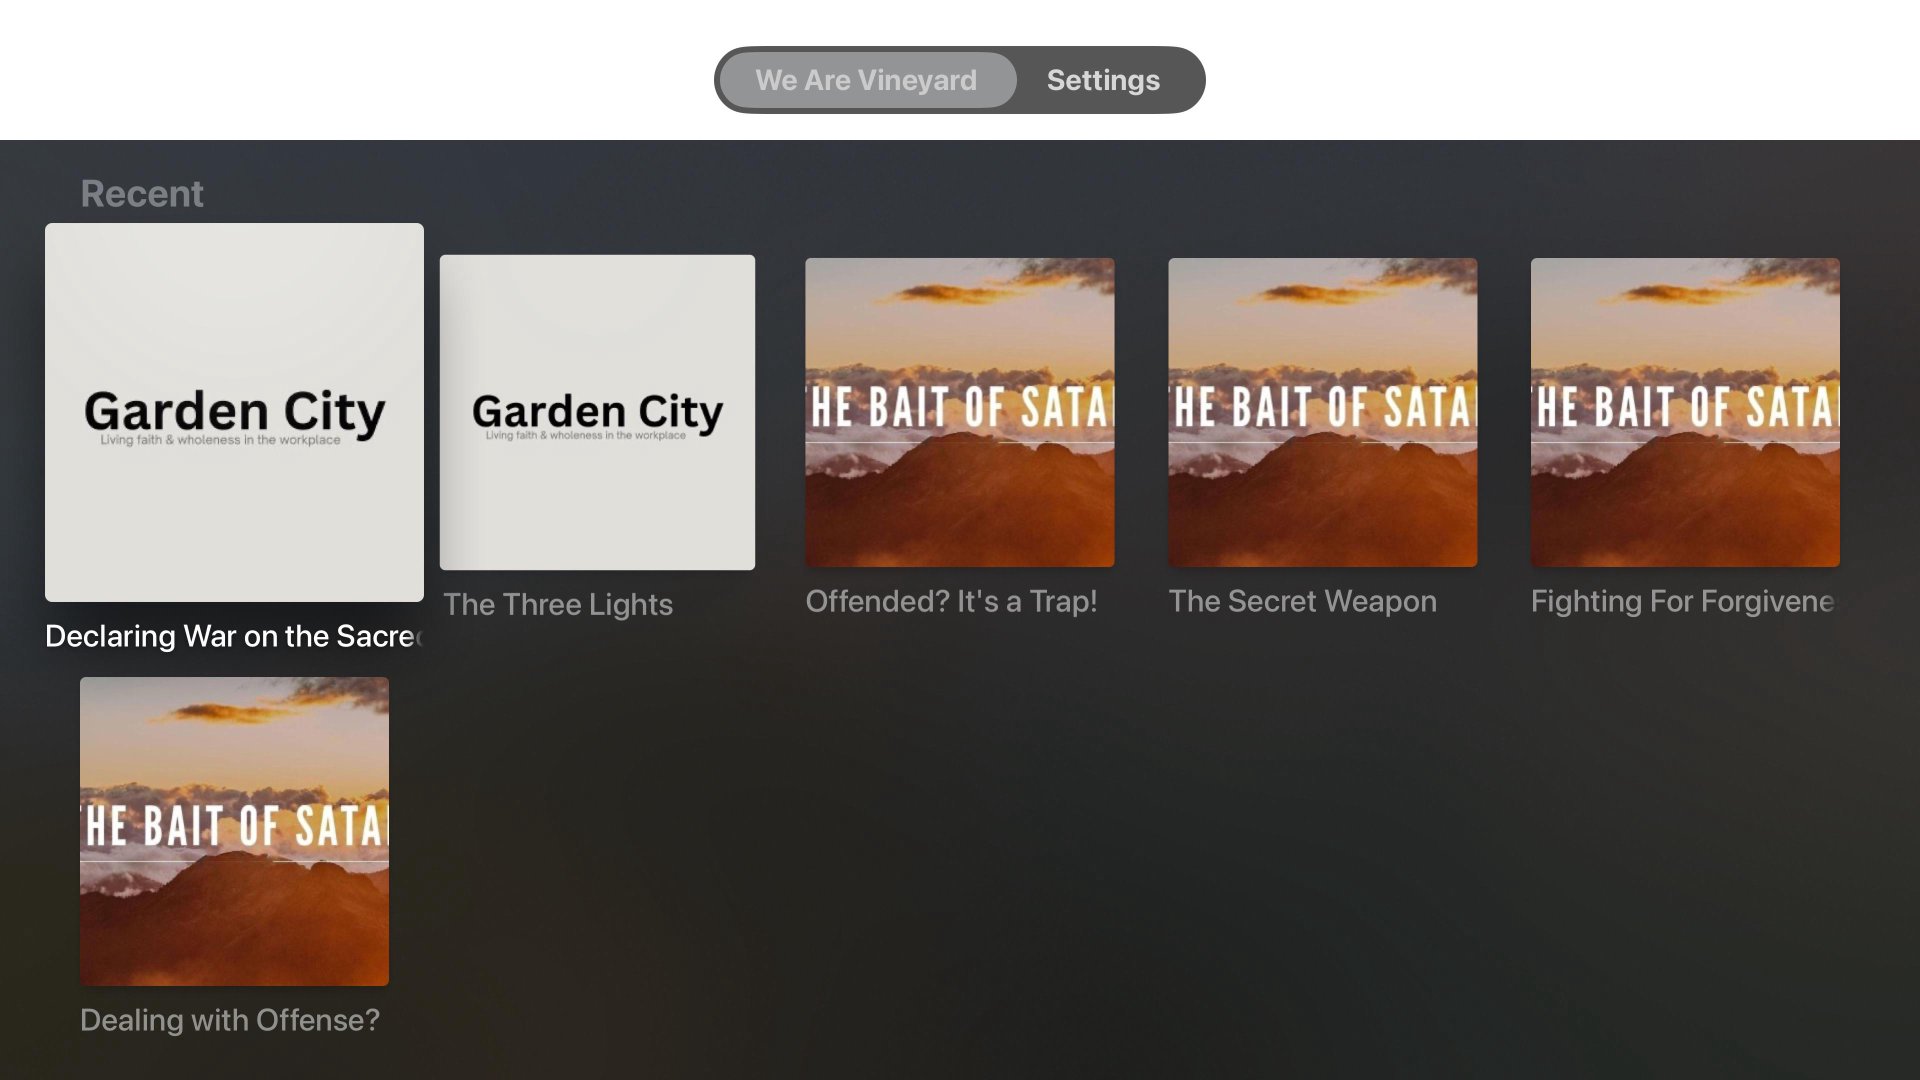Click the "Fighting For Forgiveness" title text

click(x=1683, y=601)
